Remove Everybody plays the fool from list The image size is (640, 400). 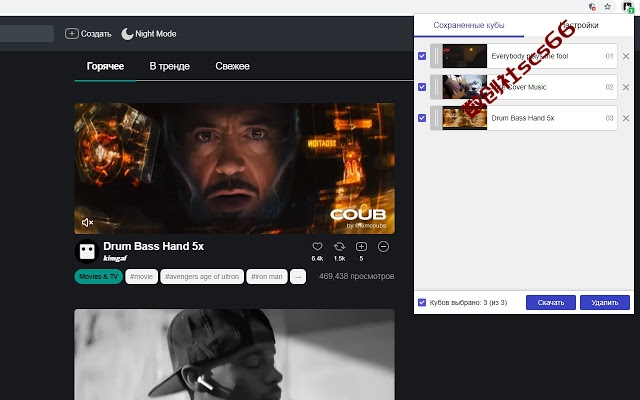[x=626, y=56]
